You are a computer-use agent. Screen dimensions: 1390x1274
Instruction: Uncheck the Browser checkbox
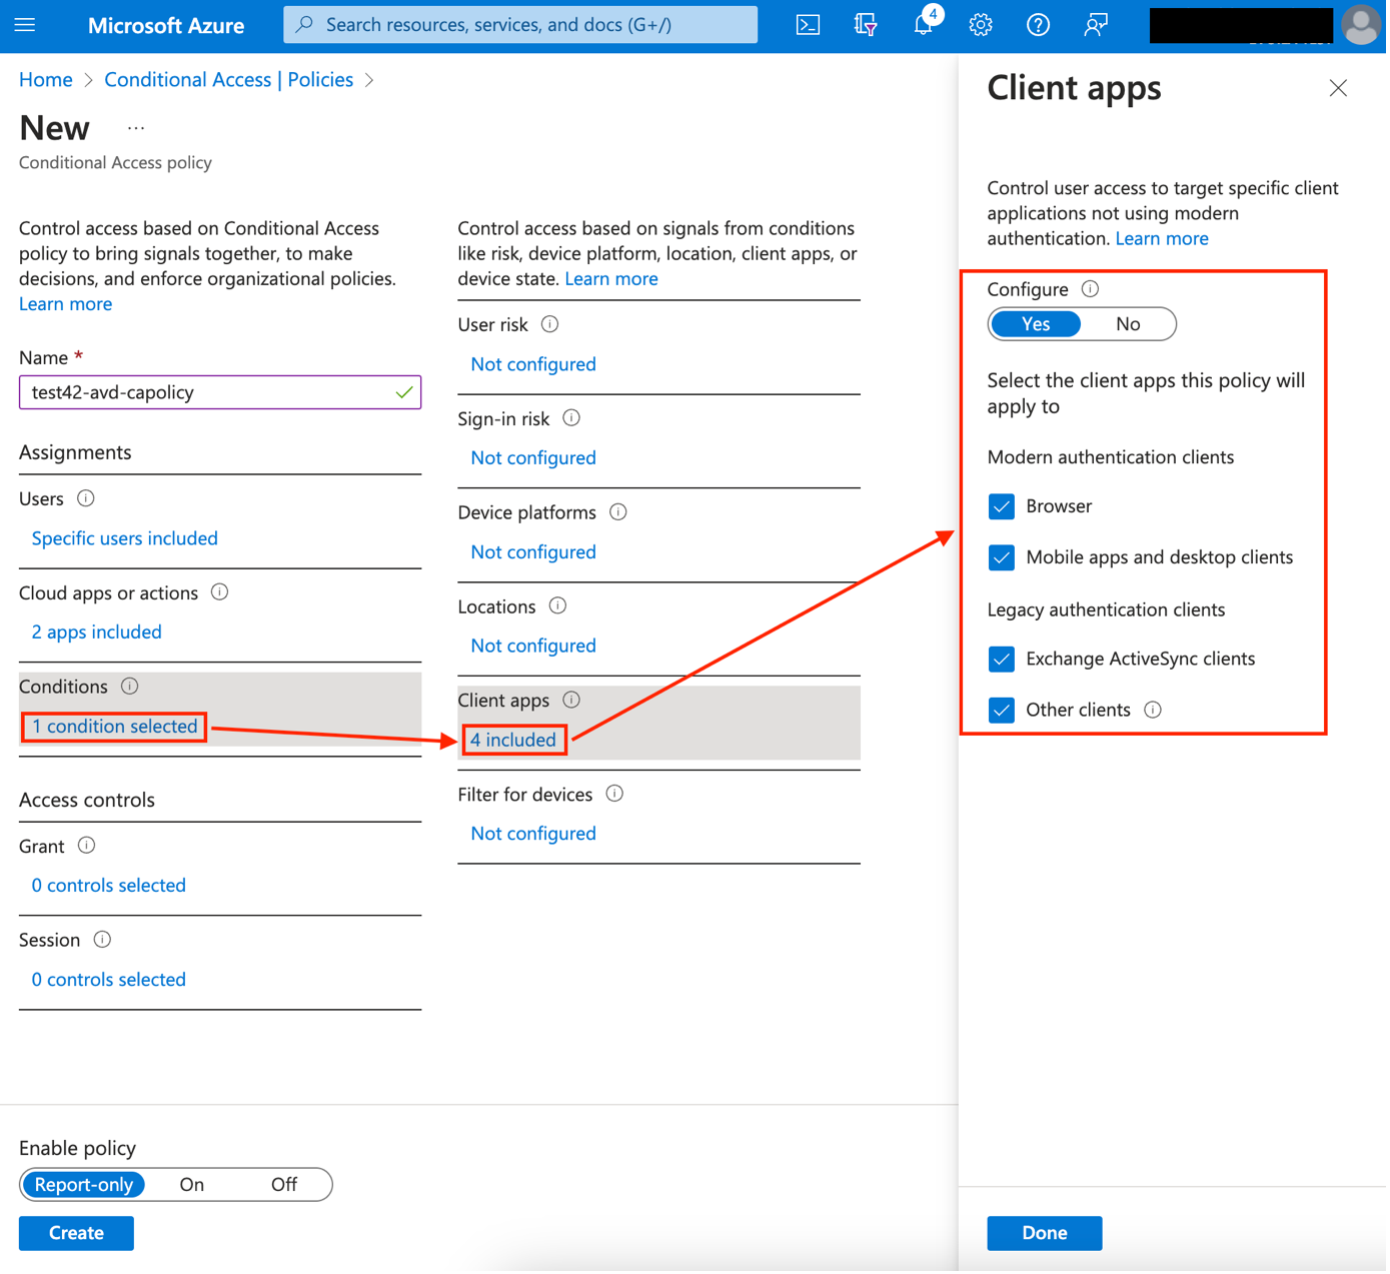click(1001, 507)
